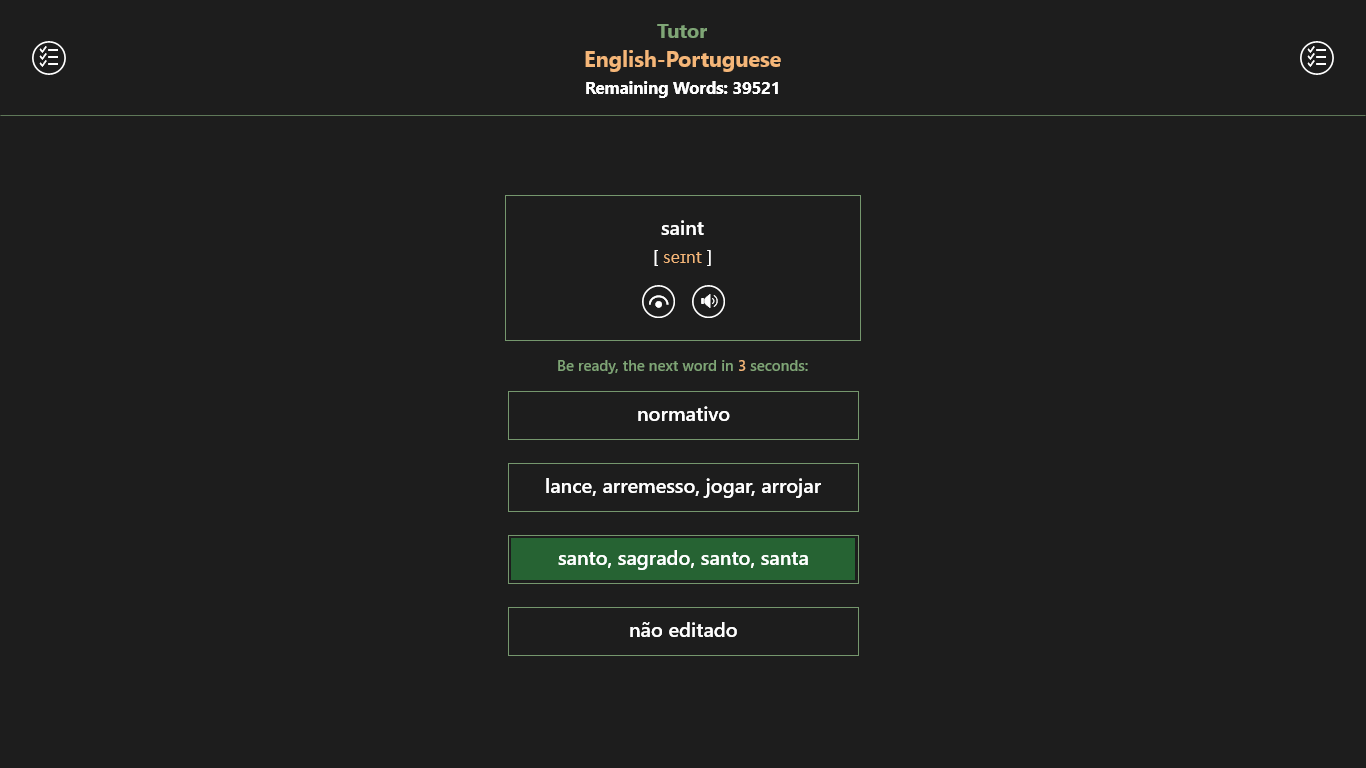Play pronunciation with the speaker icon
This screenshot has height=768, width=1366.
click(x=708, y=301)
